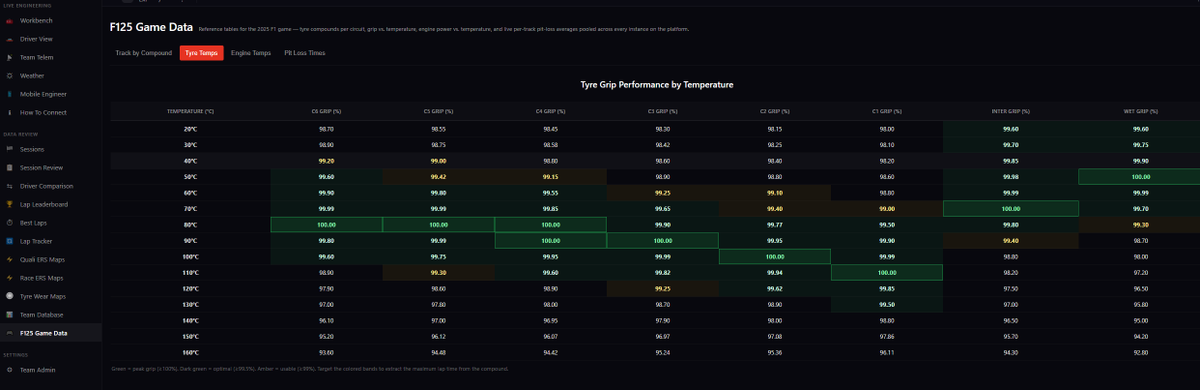Switch to Track by Compound tab

143,53
